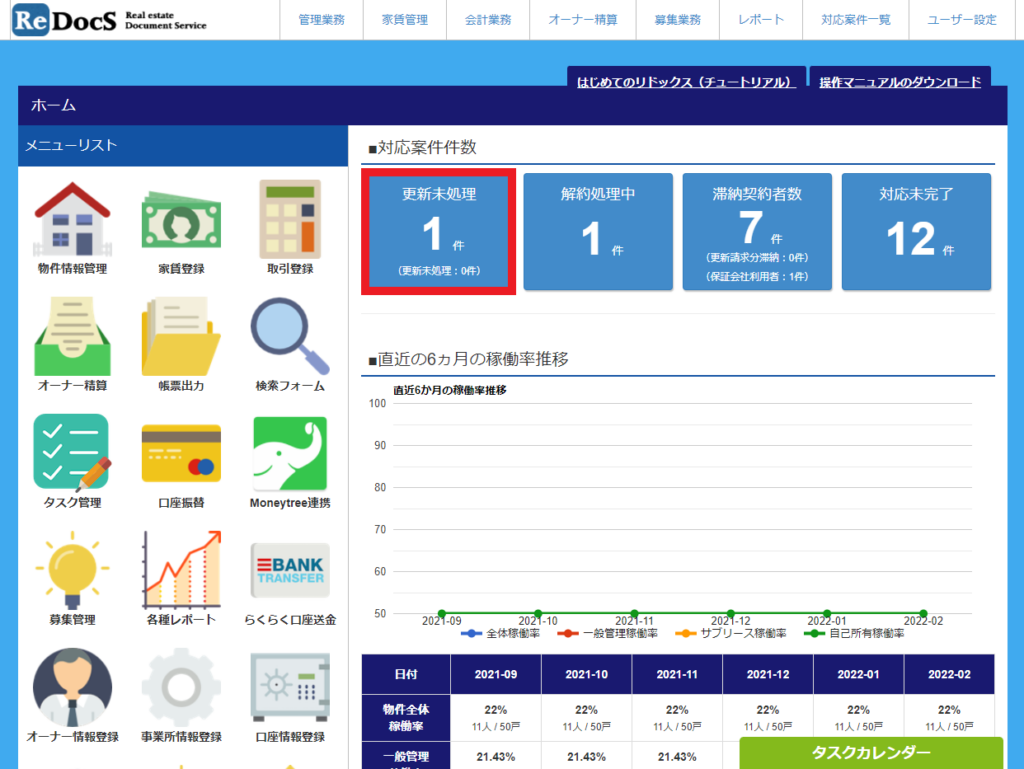Image resolution: width=1024 pixels, height=769 pixels.
Task: Open the 口座振替 credit card icon
Action: pyautogui.click(x=181, y=453)
